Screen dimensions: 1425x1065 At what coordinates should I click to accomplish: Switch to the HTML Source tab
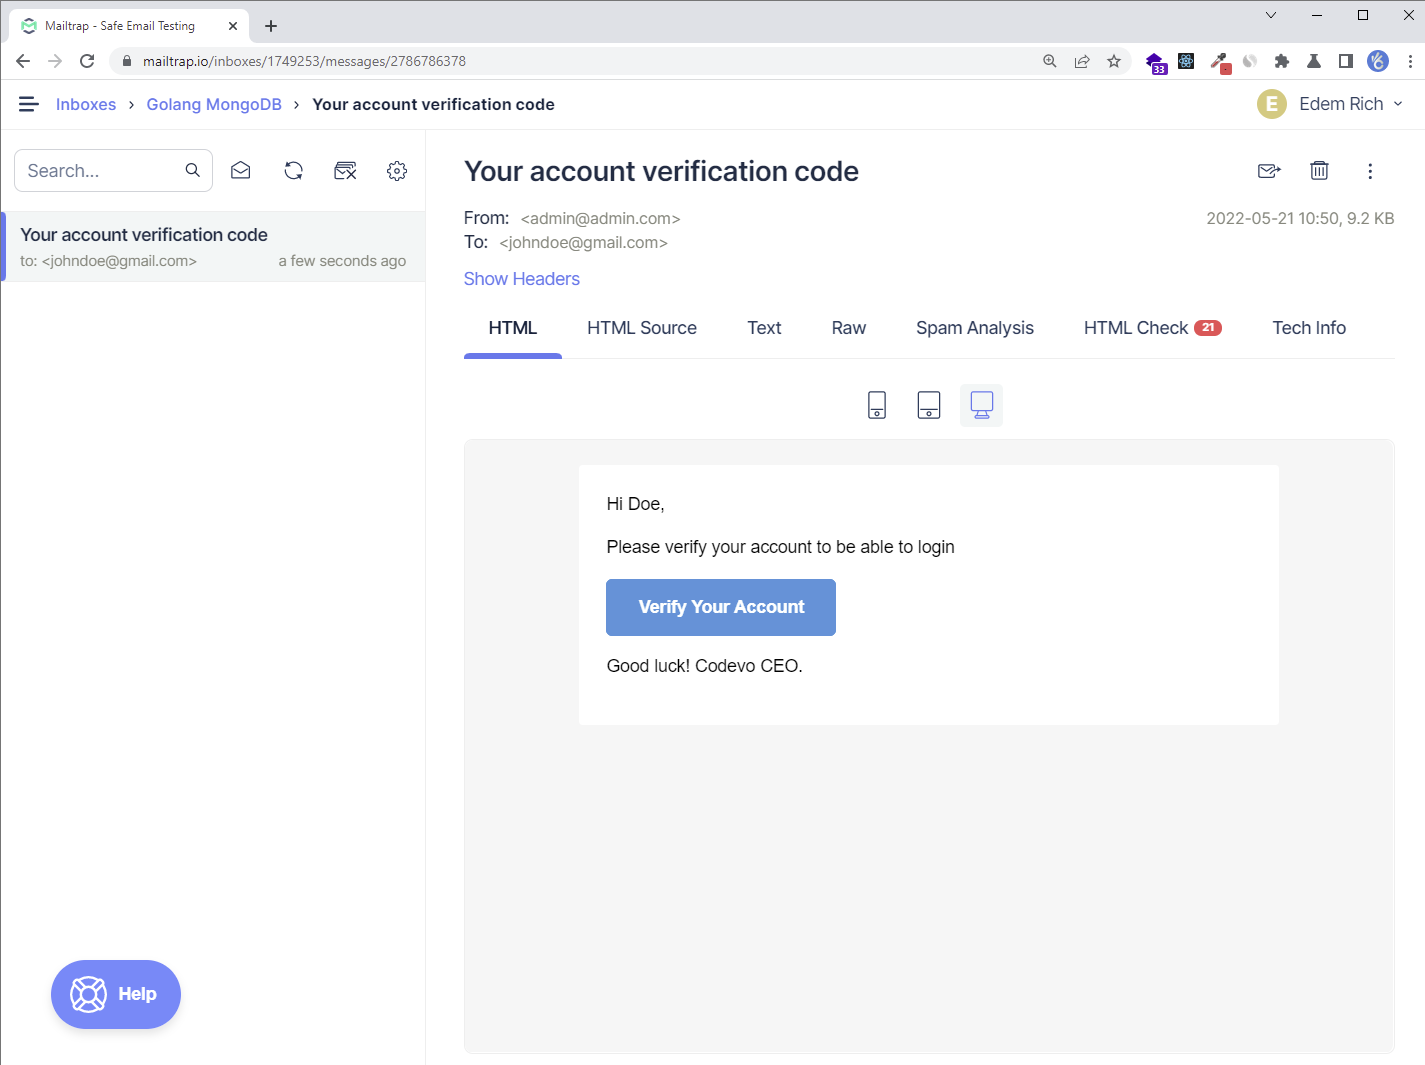click(x=642, y=328)
